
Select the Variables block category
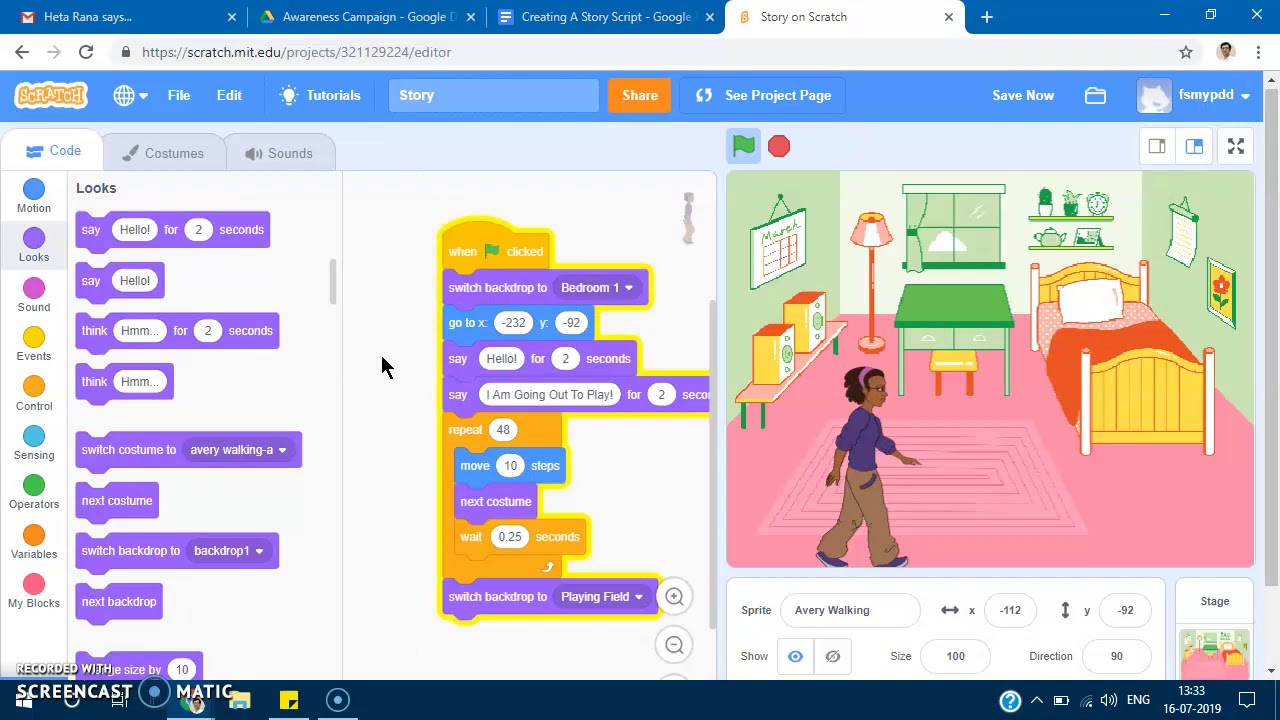click(x=34, y=542)
